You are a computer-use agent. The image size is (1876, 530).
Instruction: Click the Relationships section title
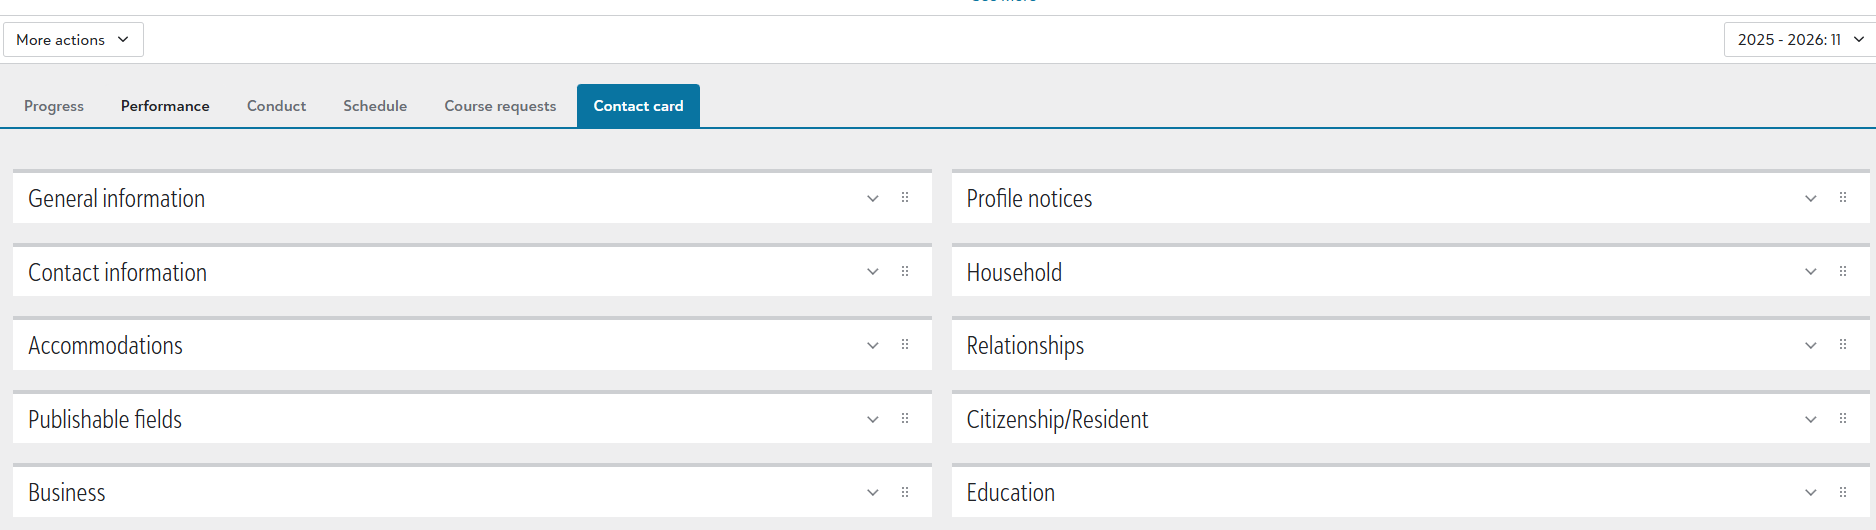(x=1025, y=346)
